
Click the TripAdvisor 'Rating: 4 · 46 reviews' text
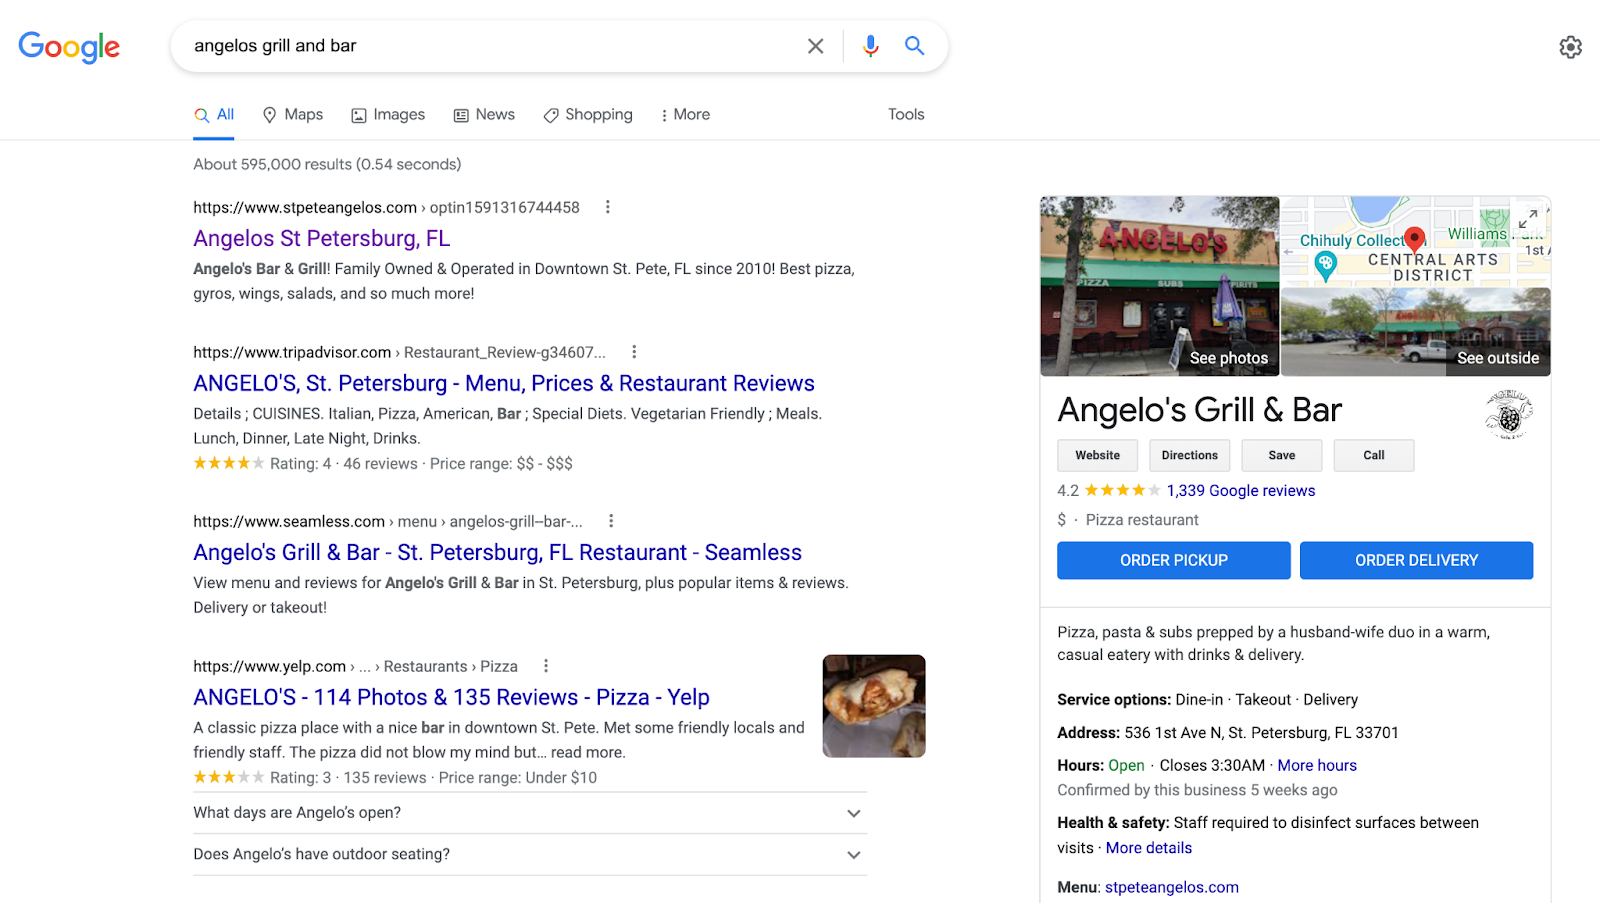point(343,464)
